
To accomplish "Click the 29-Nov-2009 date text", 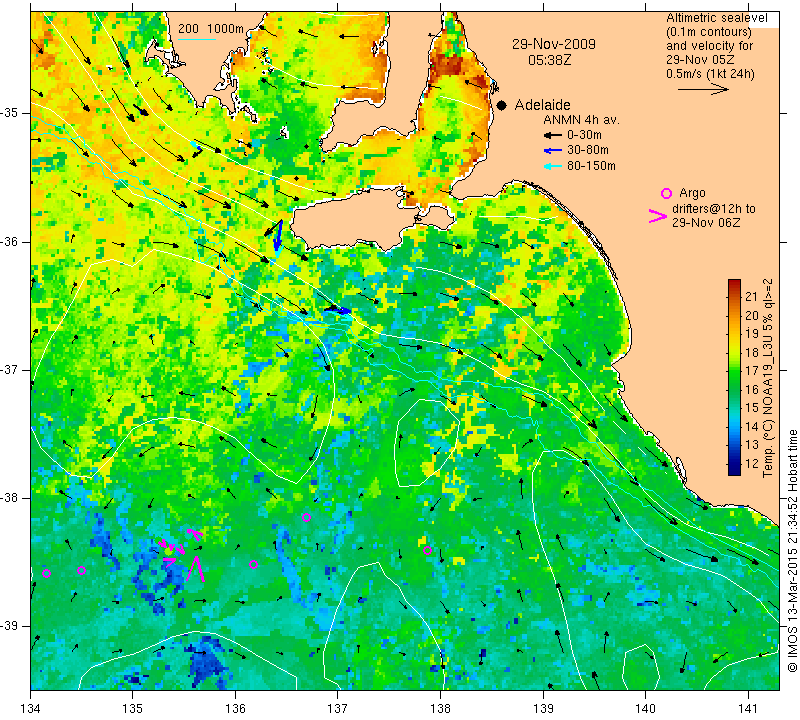I will 554,44.
